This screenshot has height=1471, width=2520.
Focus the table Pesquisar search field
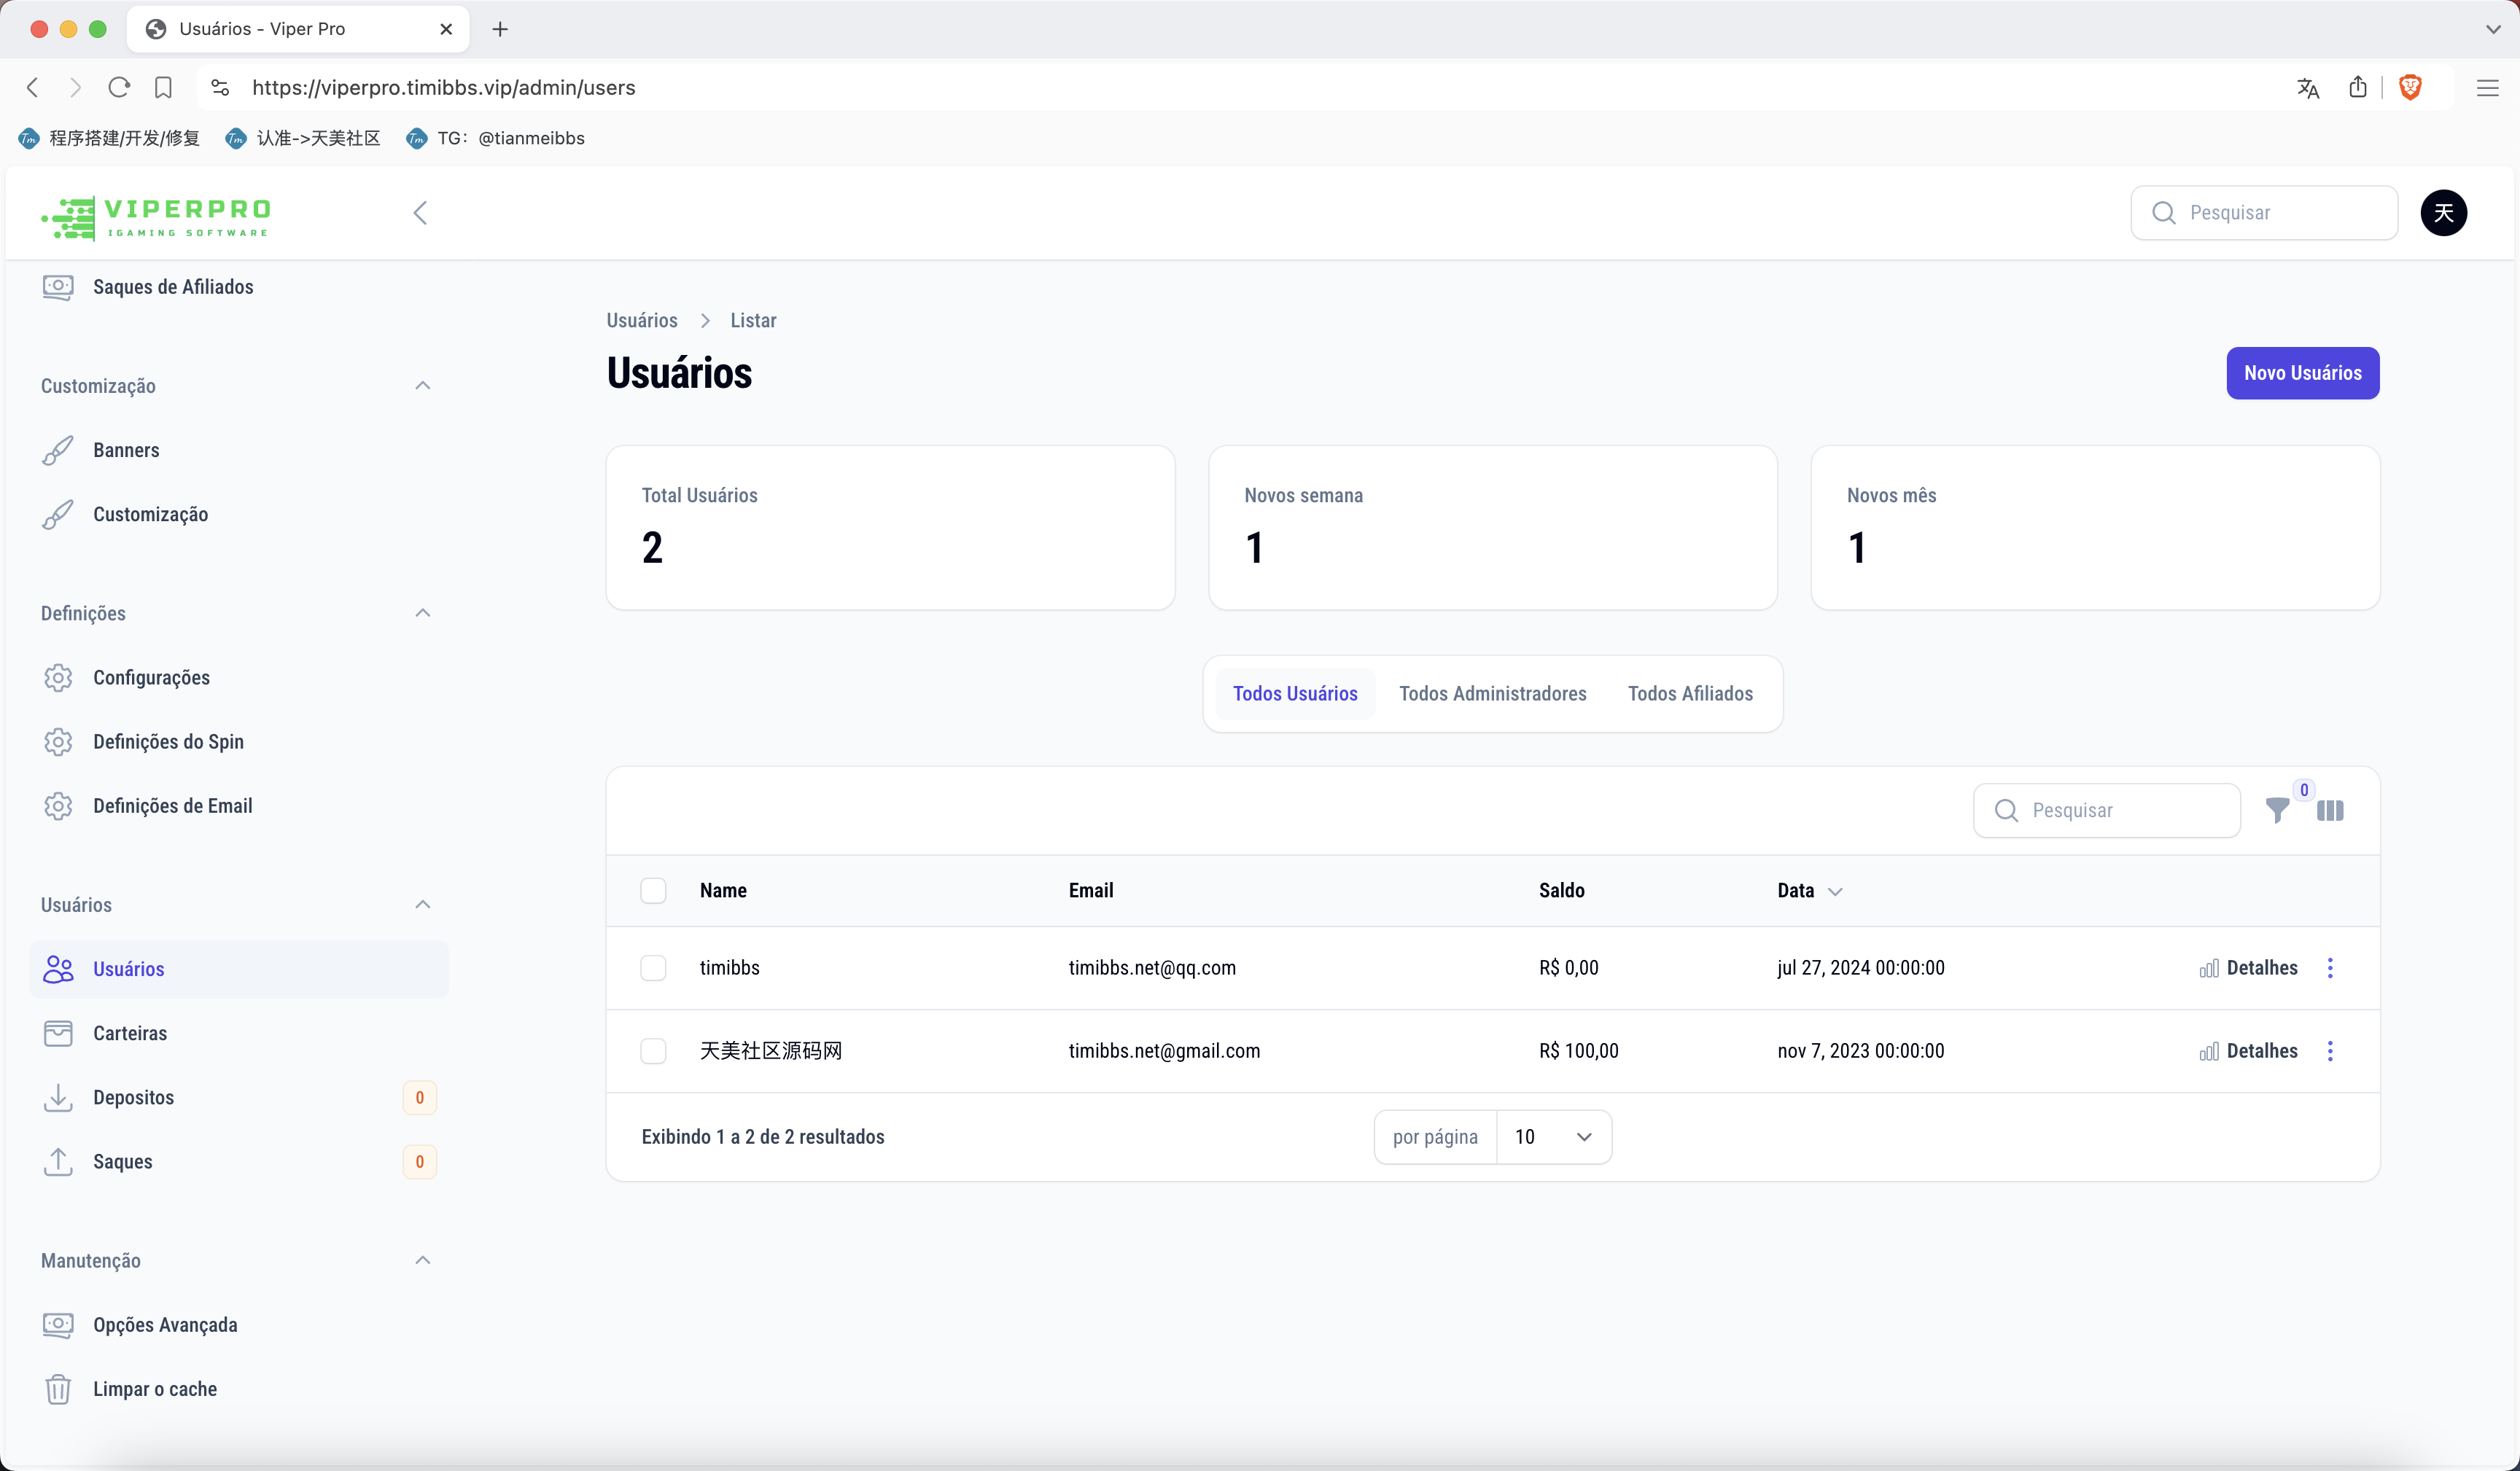[2106, 811]
